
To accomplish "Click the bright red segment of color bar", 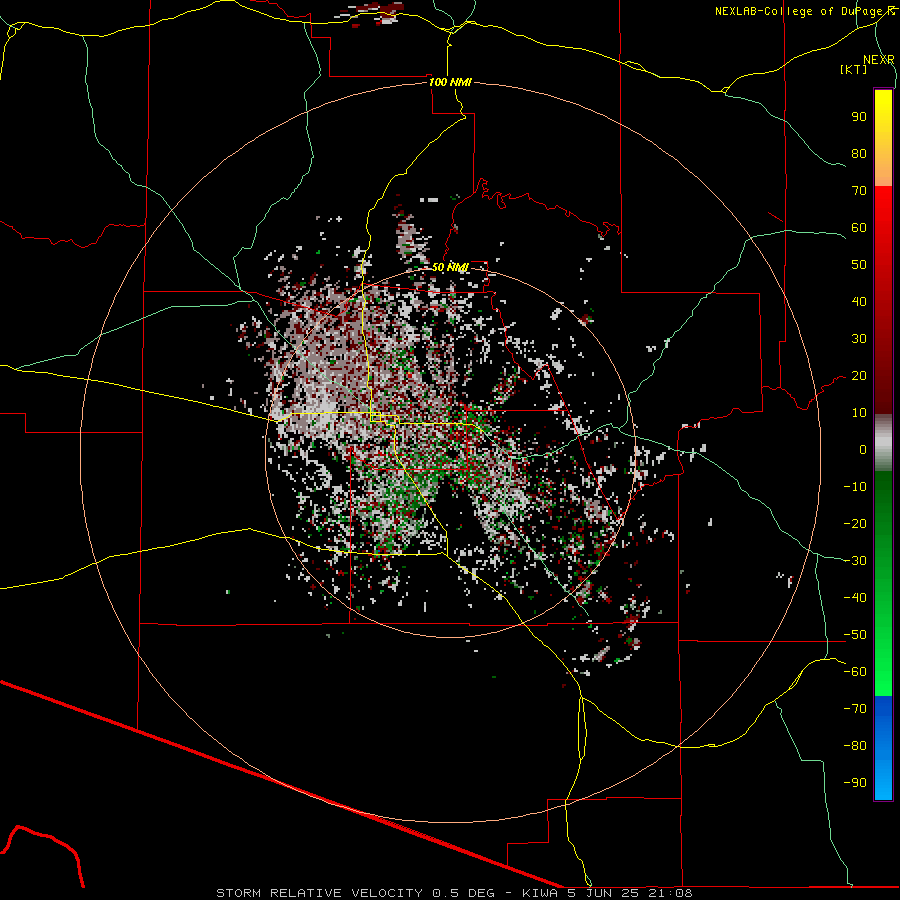I will click(883, 210).
